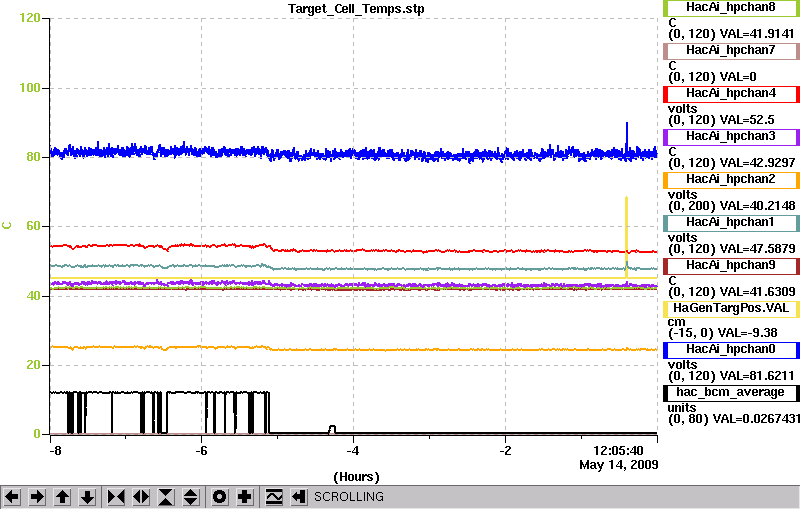
Task: Click the VAL=-9.38 reading for HaGenTargPos
Action: click(x=747, y=333)
